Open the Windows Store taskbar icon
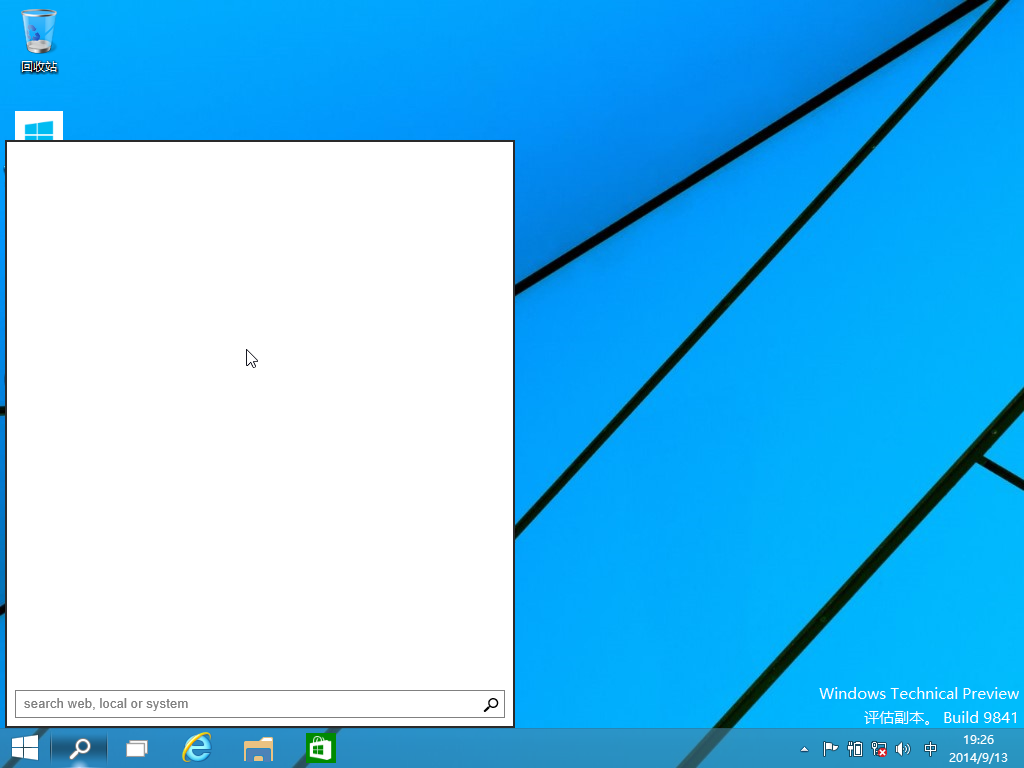This screenshot has height=768, width=1024. (x=320, y=748)
